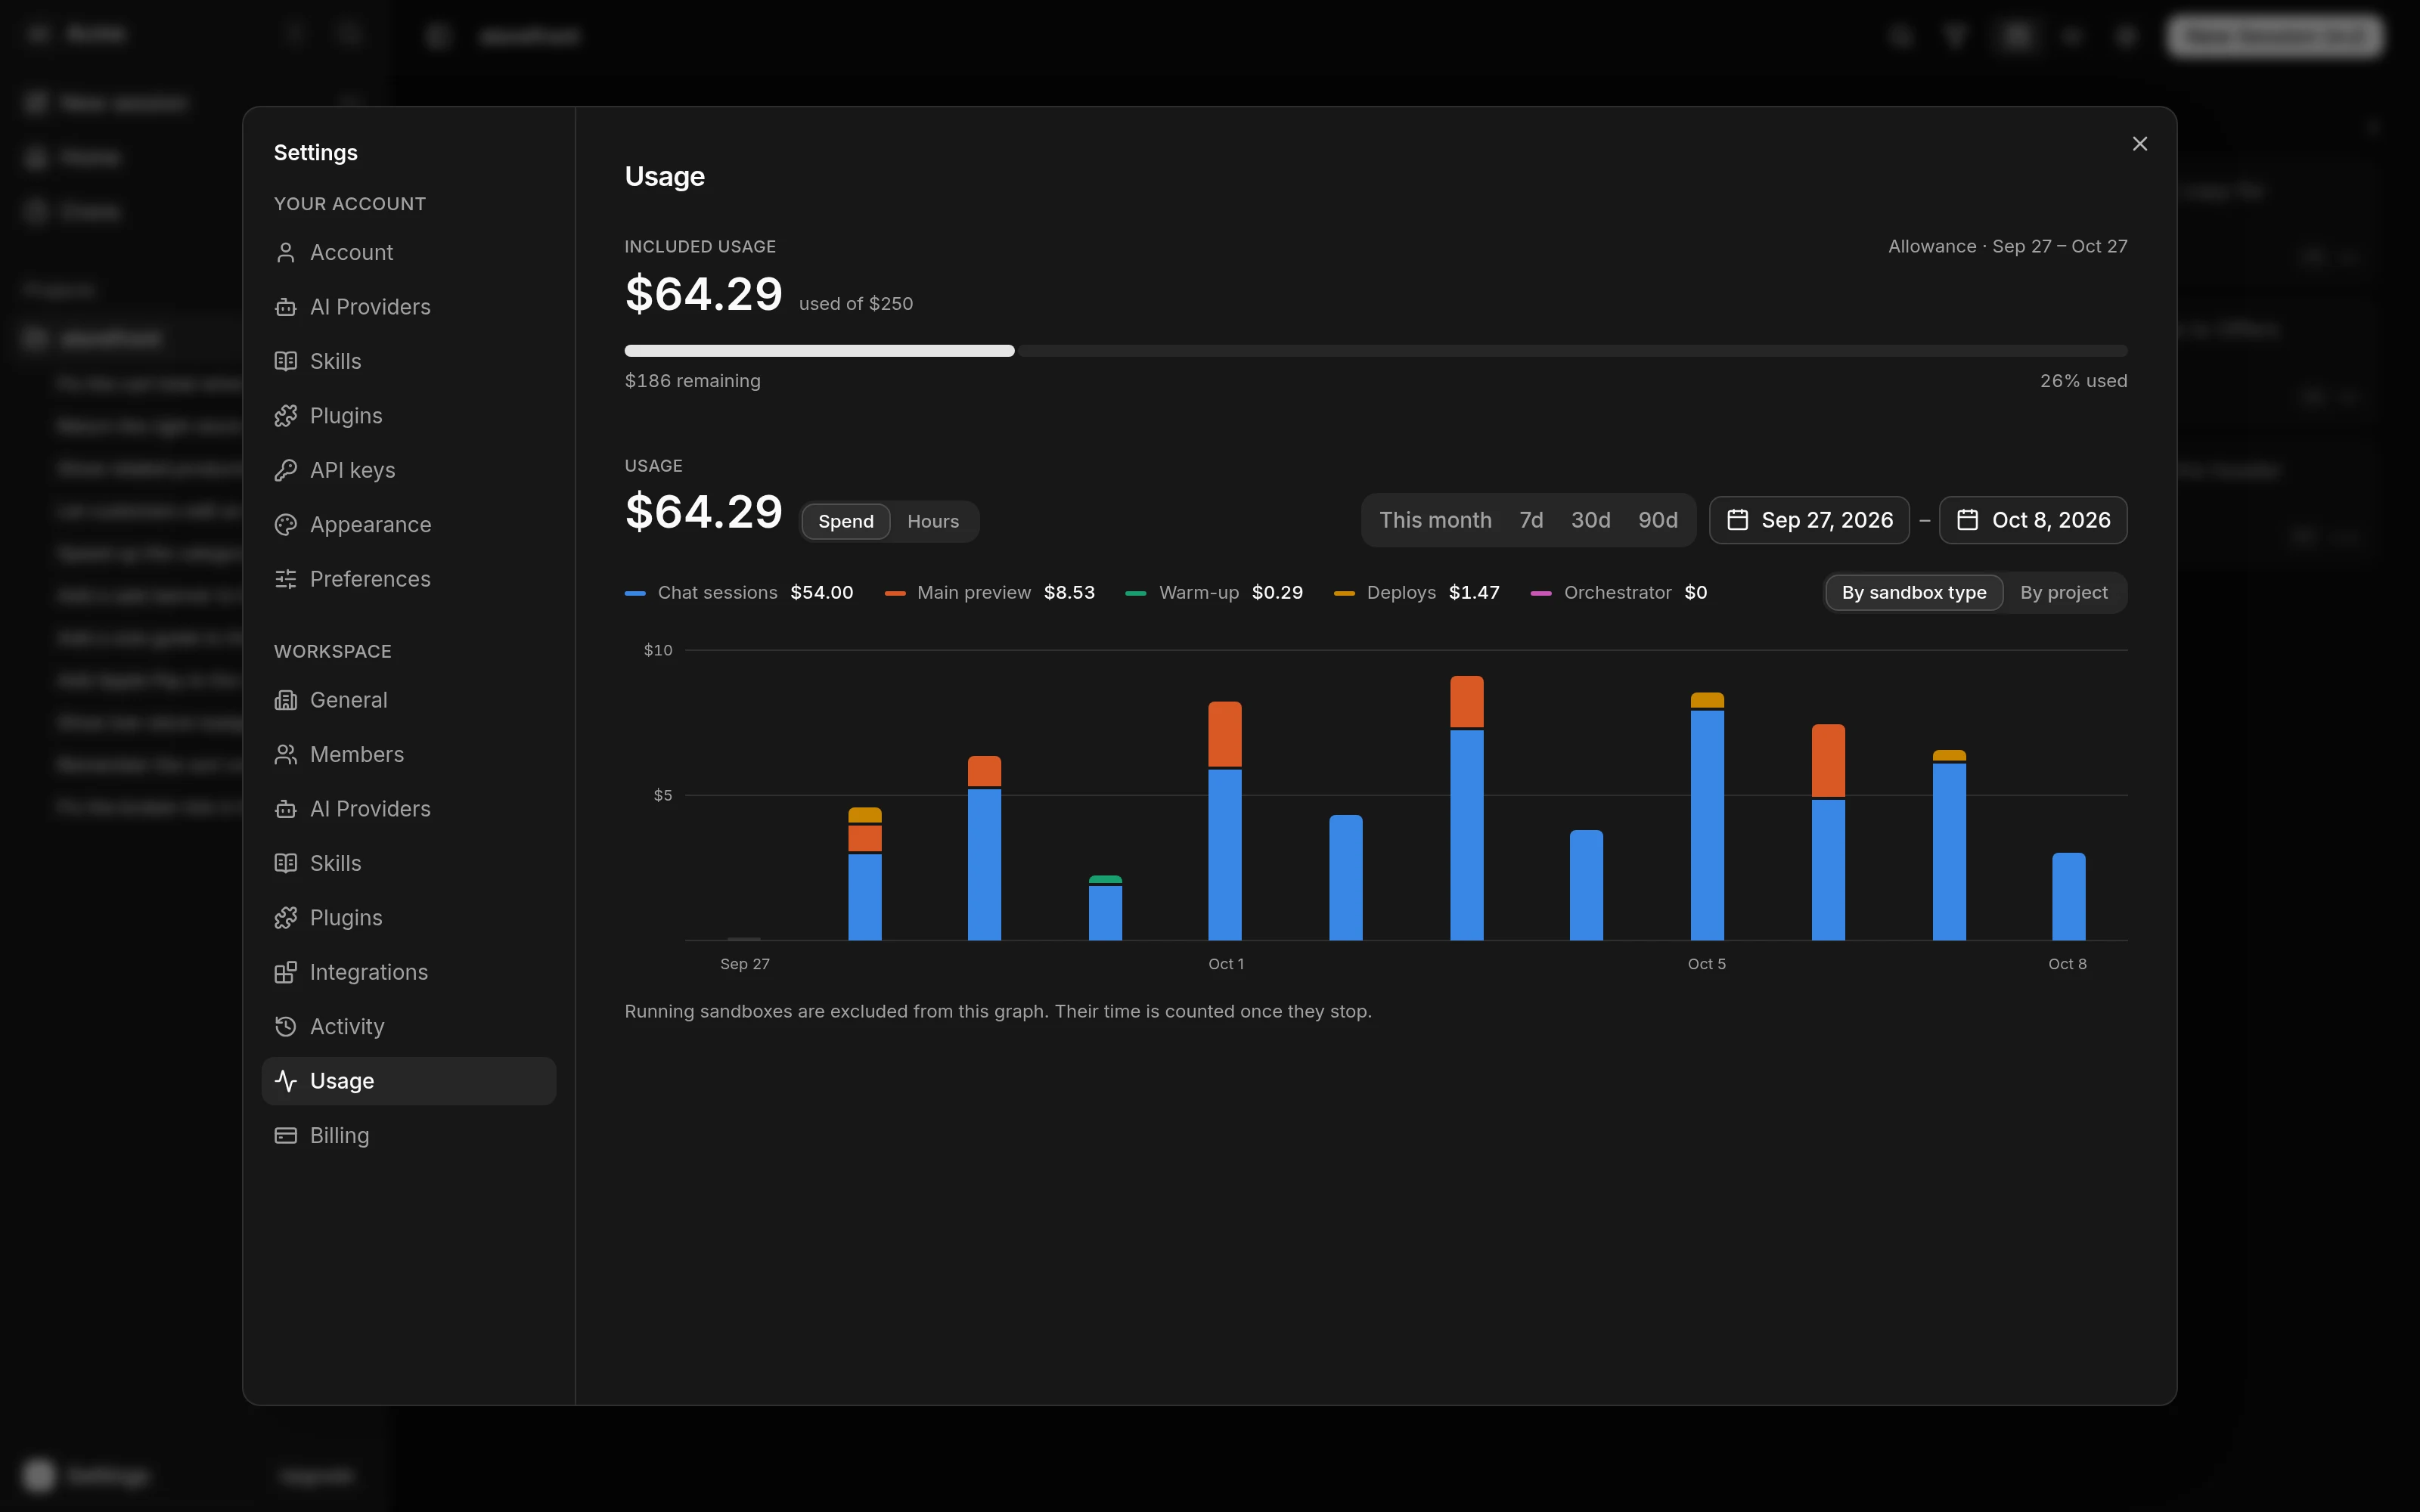Click the Oct 8 bar in the chart
The width and height of the screenshot is (2420, 1512).
coord(2068,897)
